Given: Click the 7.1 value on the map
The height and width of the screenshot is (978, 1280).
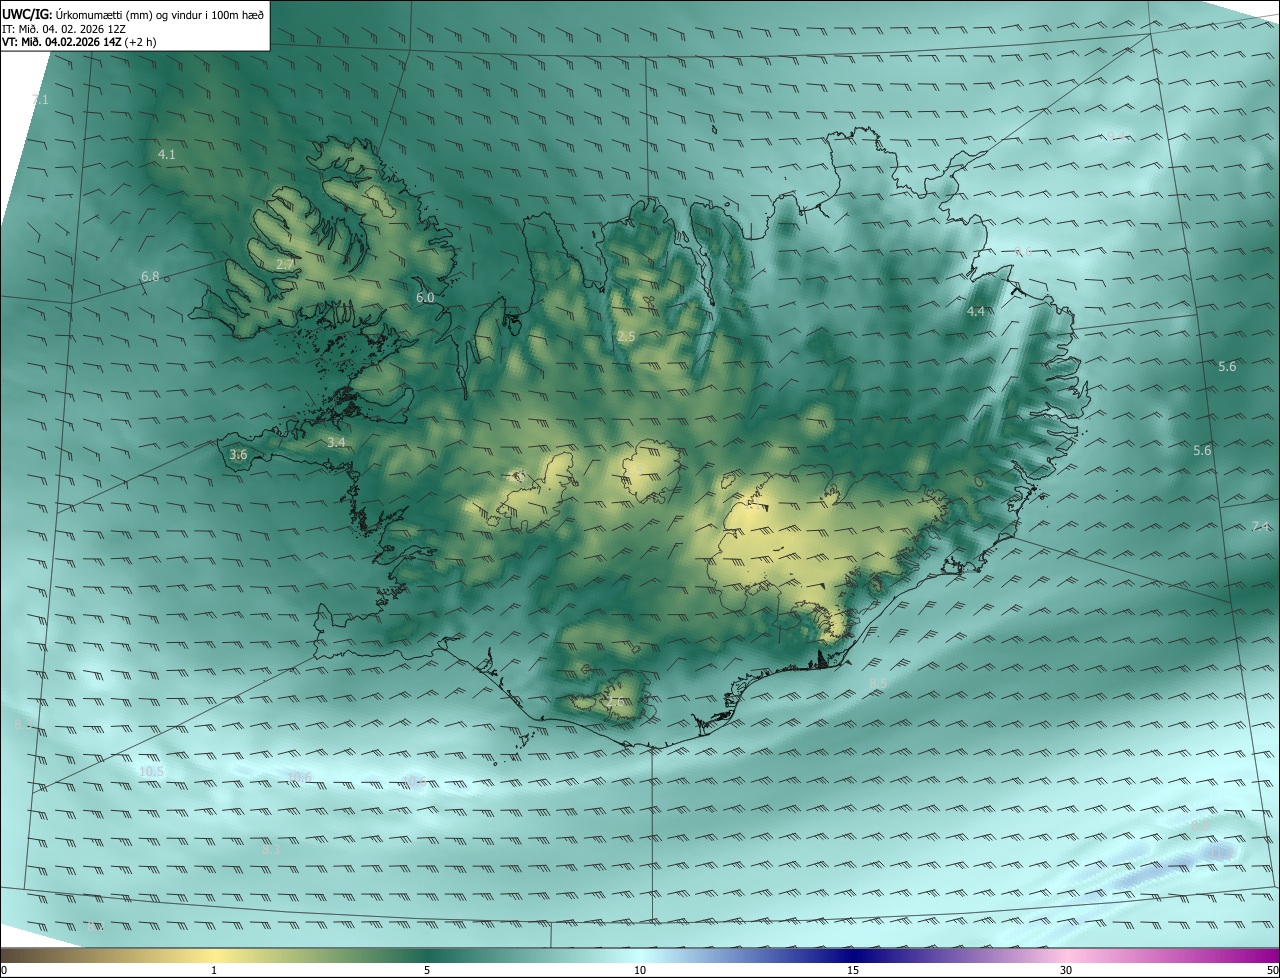Looking at the screenshot, I should click(x=40, y=99).
